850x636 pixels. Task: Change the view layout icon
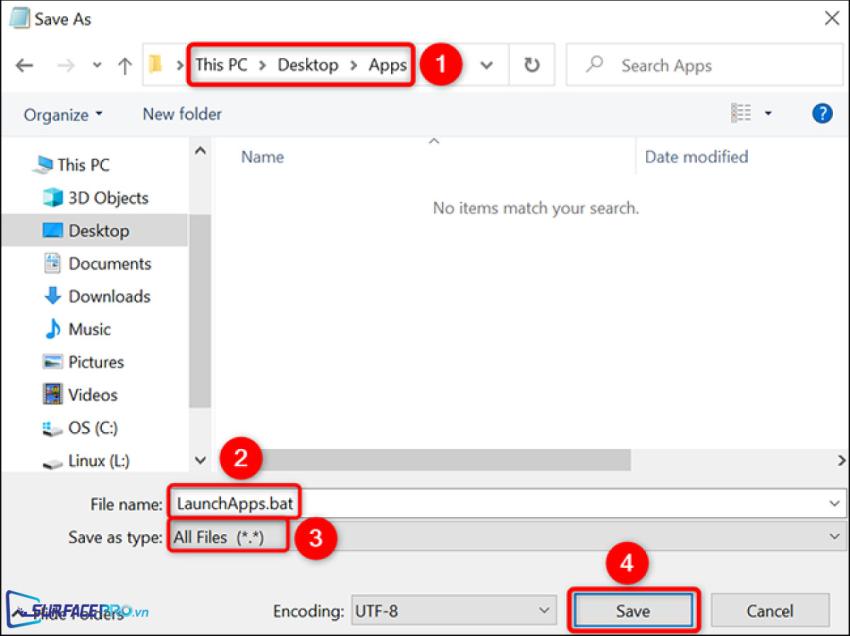(x=741, y=113)
